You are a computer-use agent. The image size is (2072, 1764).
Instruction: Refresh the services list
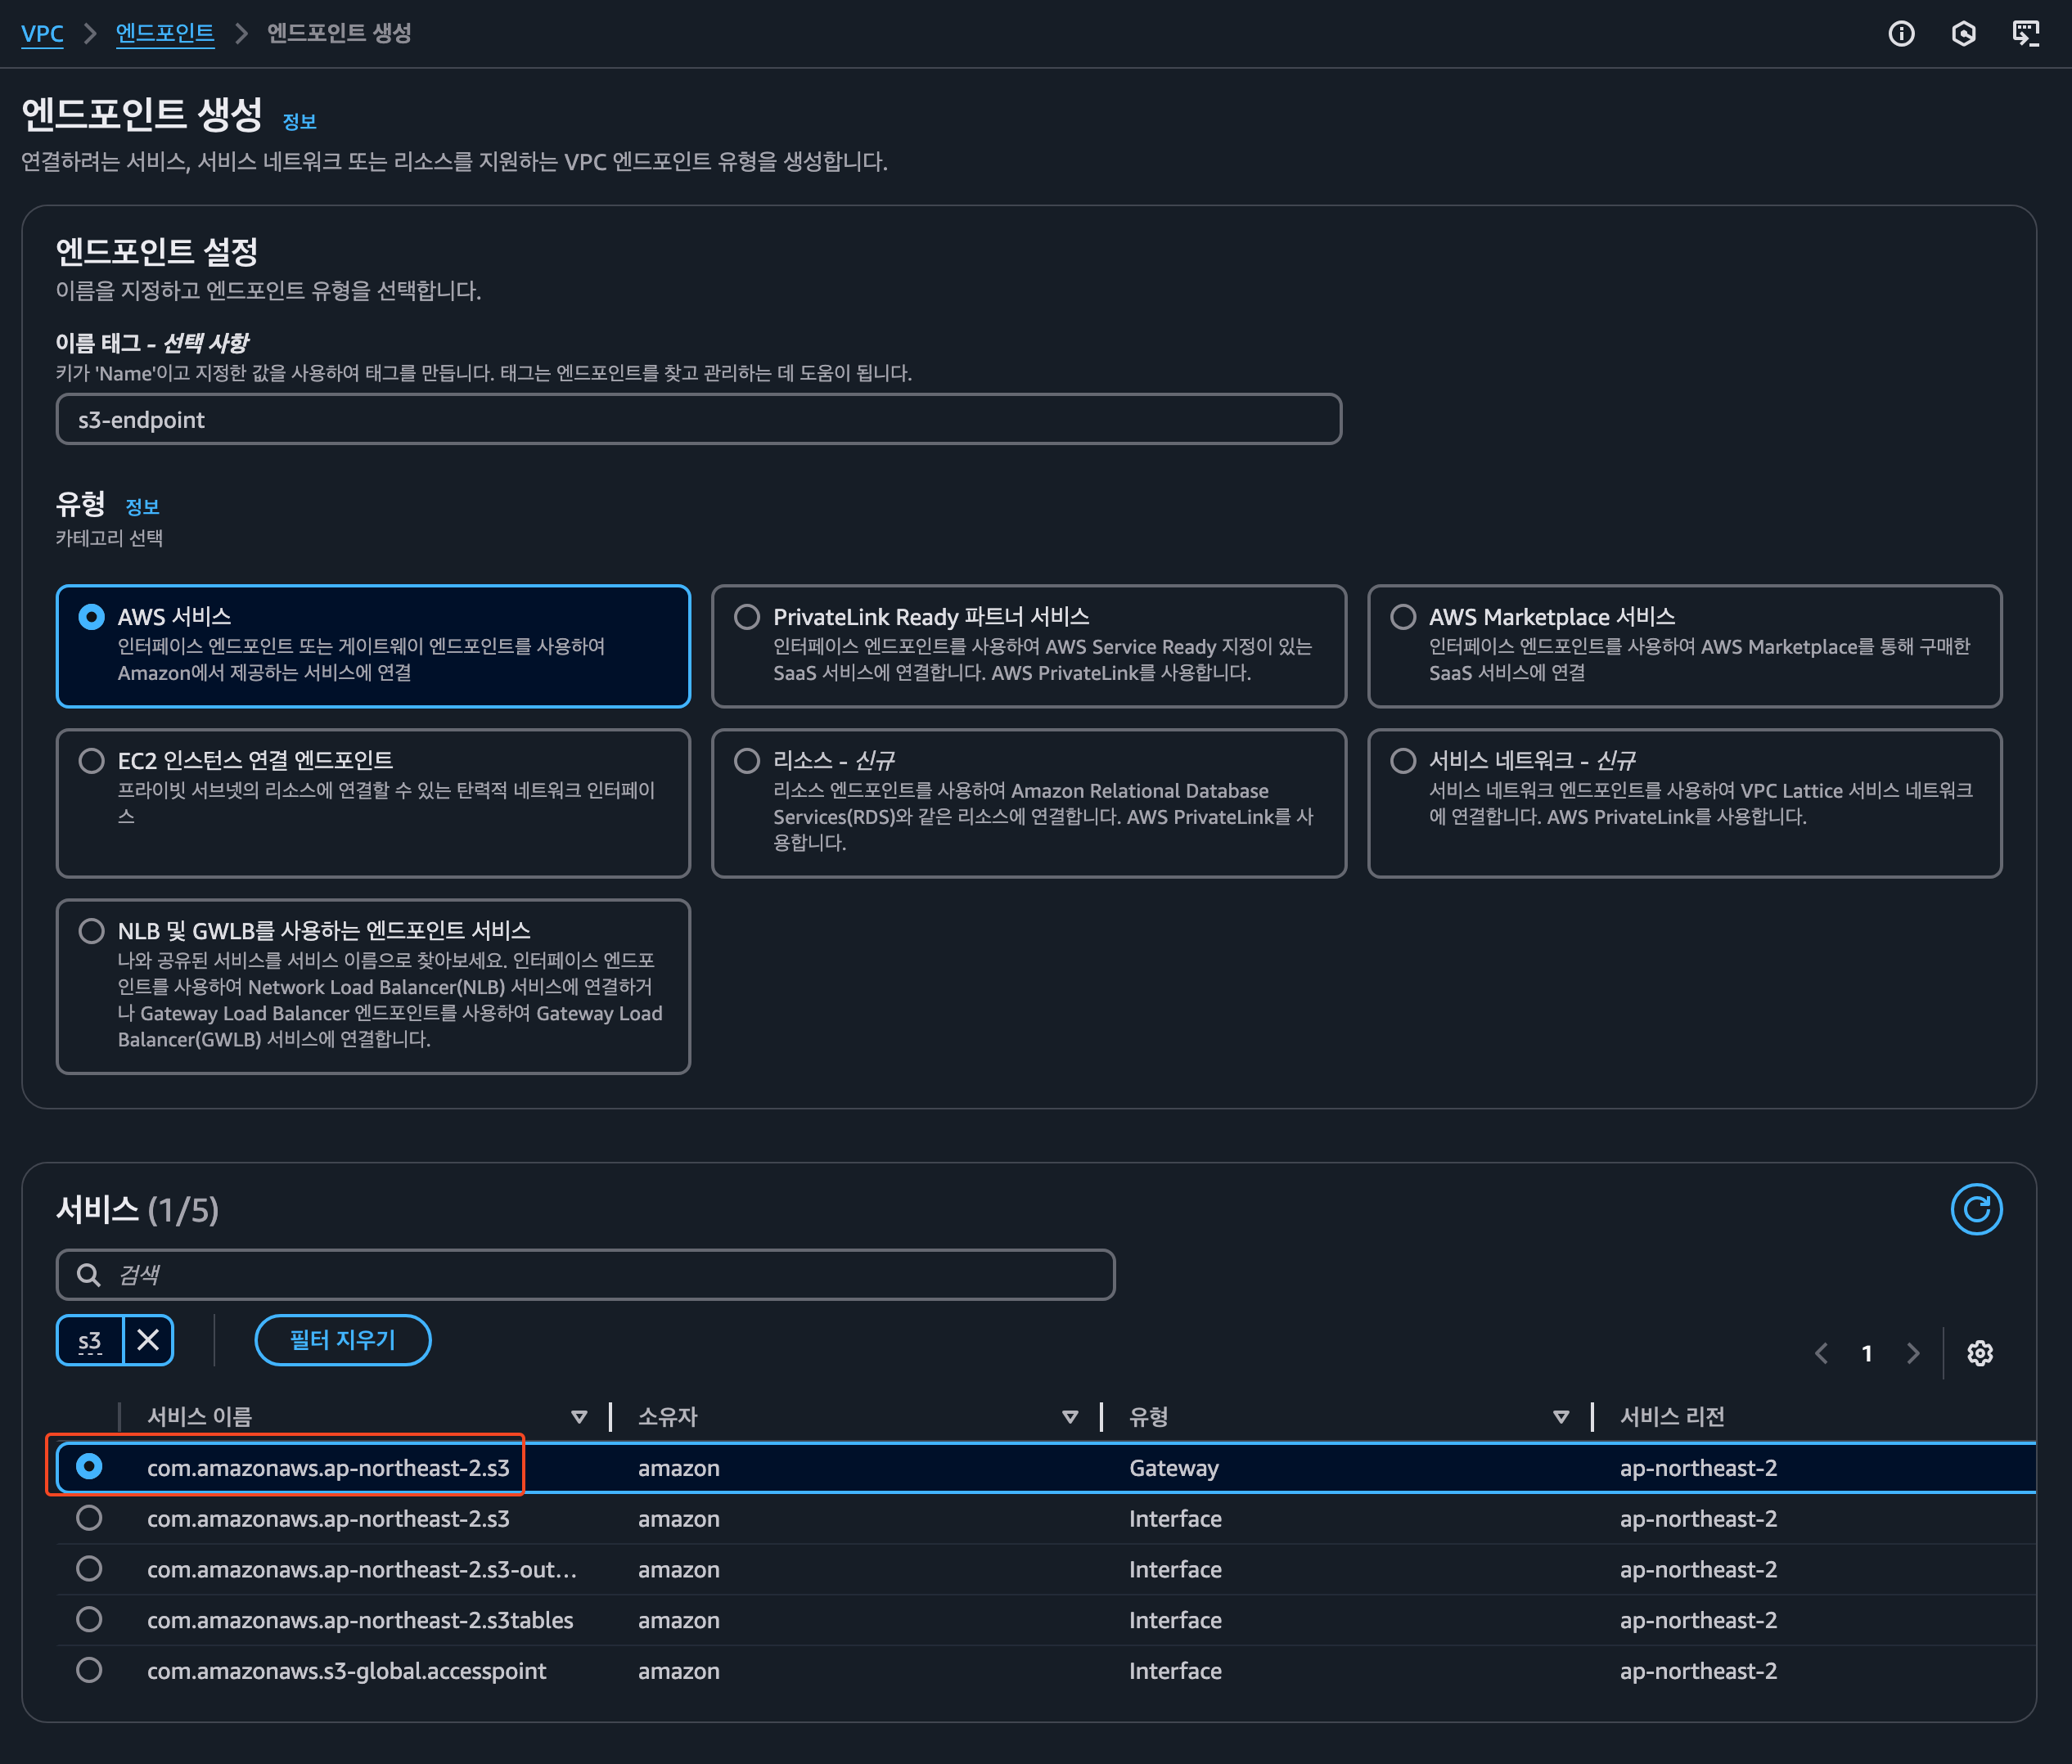pos(1976,1210)
